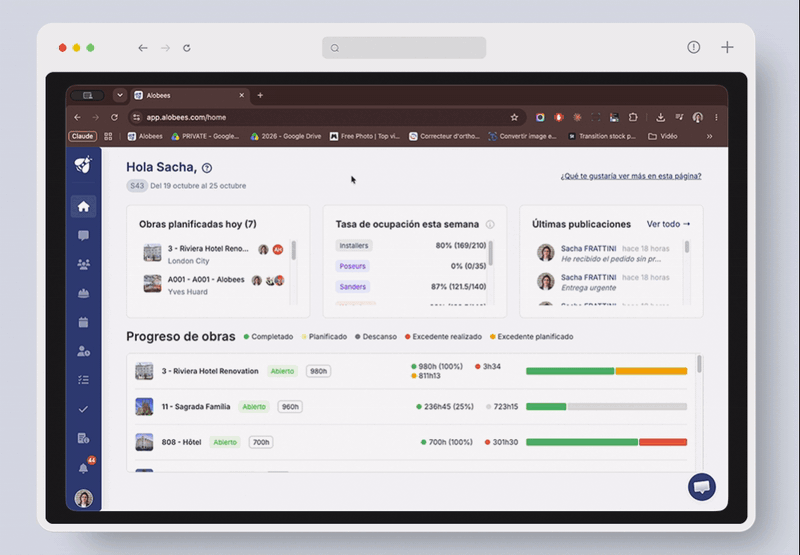The width and height of the screenshot is (800, 555).
Task: Expand the tab search dropdown arrow
Action: (120, 95)
